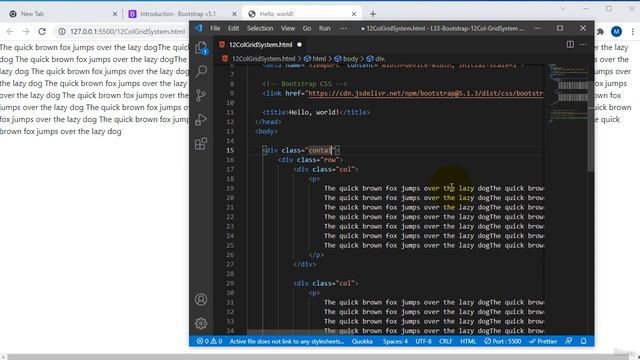Open Chrome's three-dot menu
The height and width of the screenshot is (360, 640).
pos(633,31)
